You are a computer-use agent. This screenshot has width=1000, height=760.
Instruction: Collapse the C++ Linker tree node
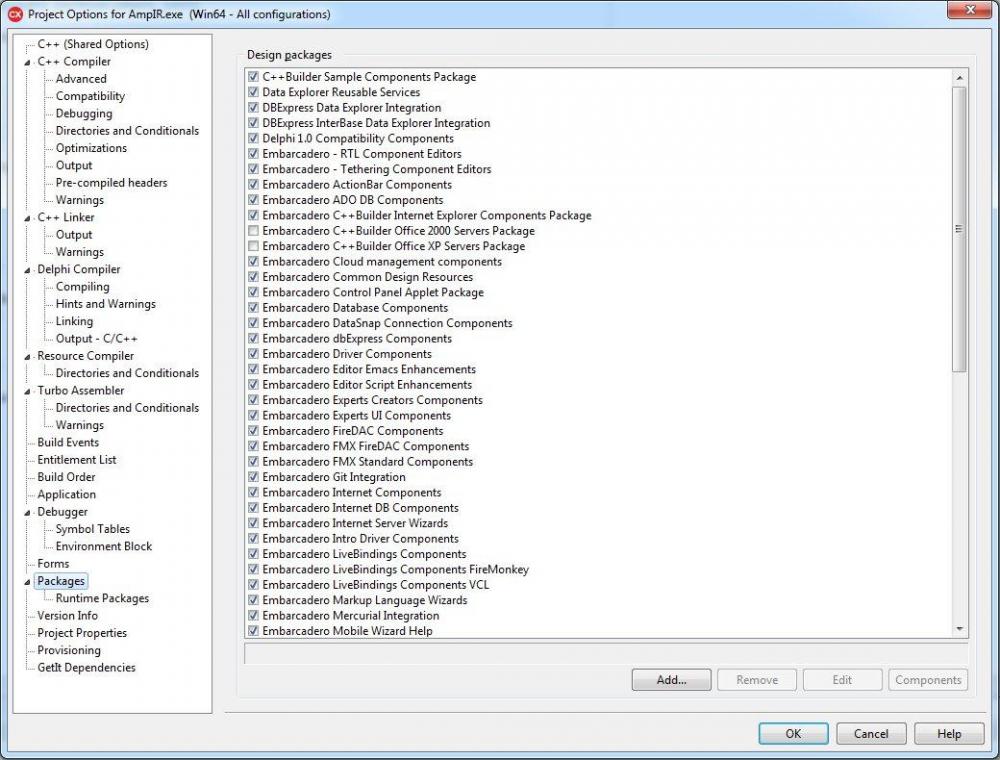(x=27, y=217)
